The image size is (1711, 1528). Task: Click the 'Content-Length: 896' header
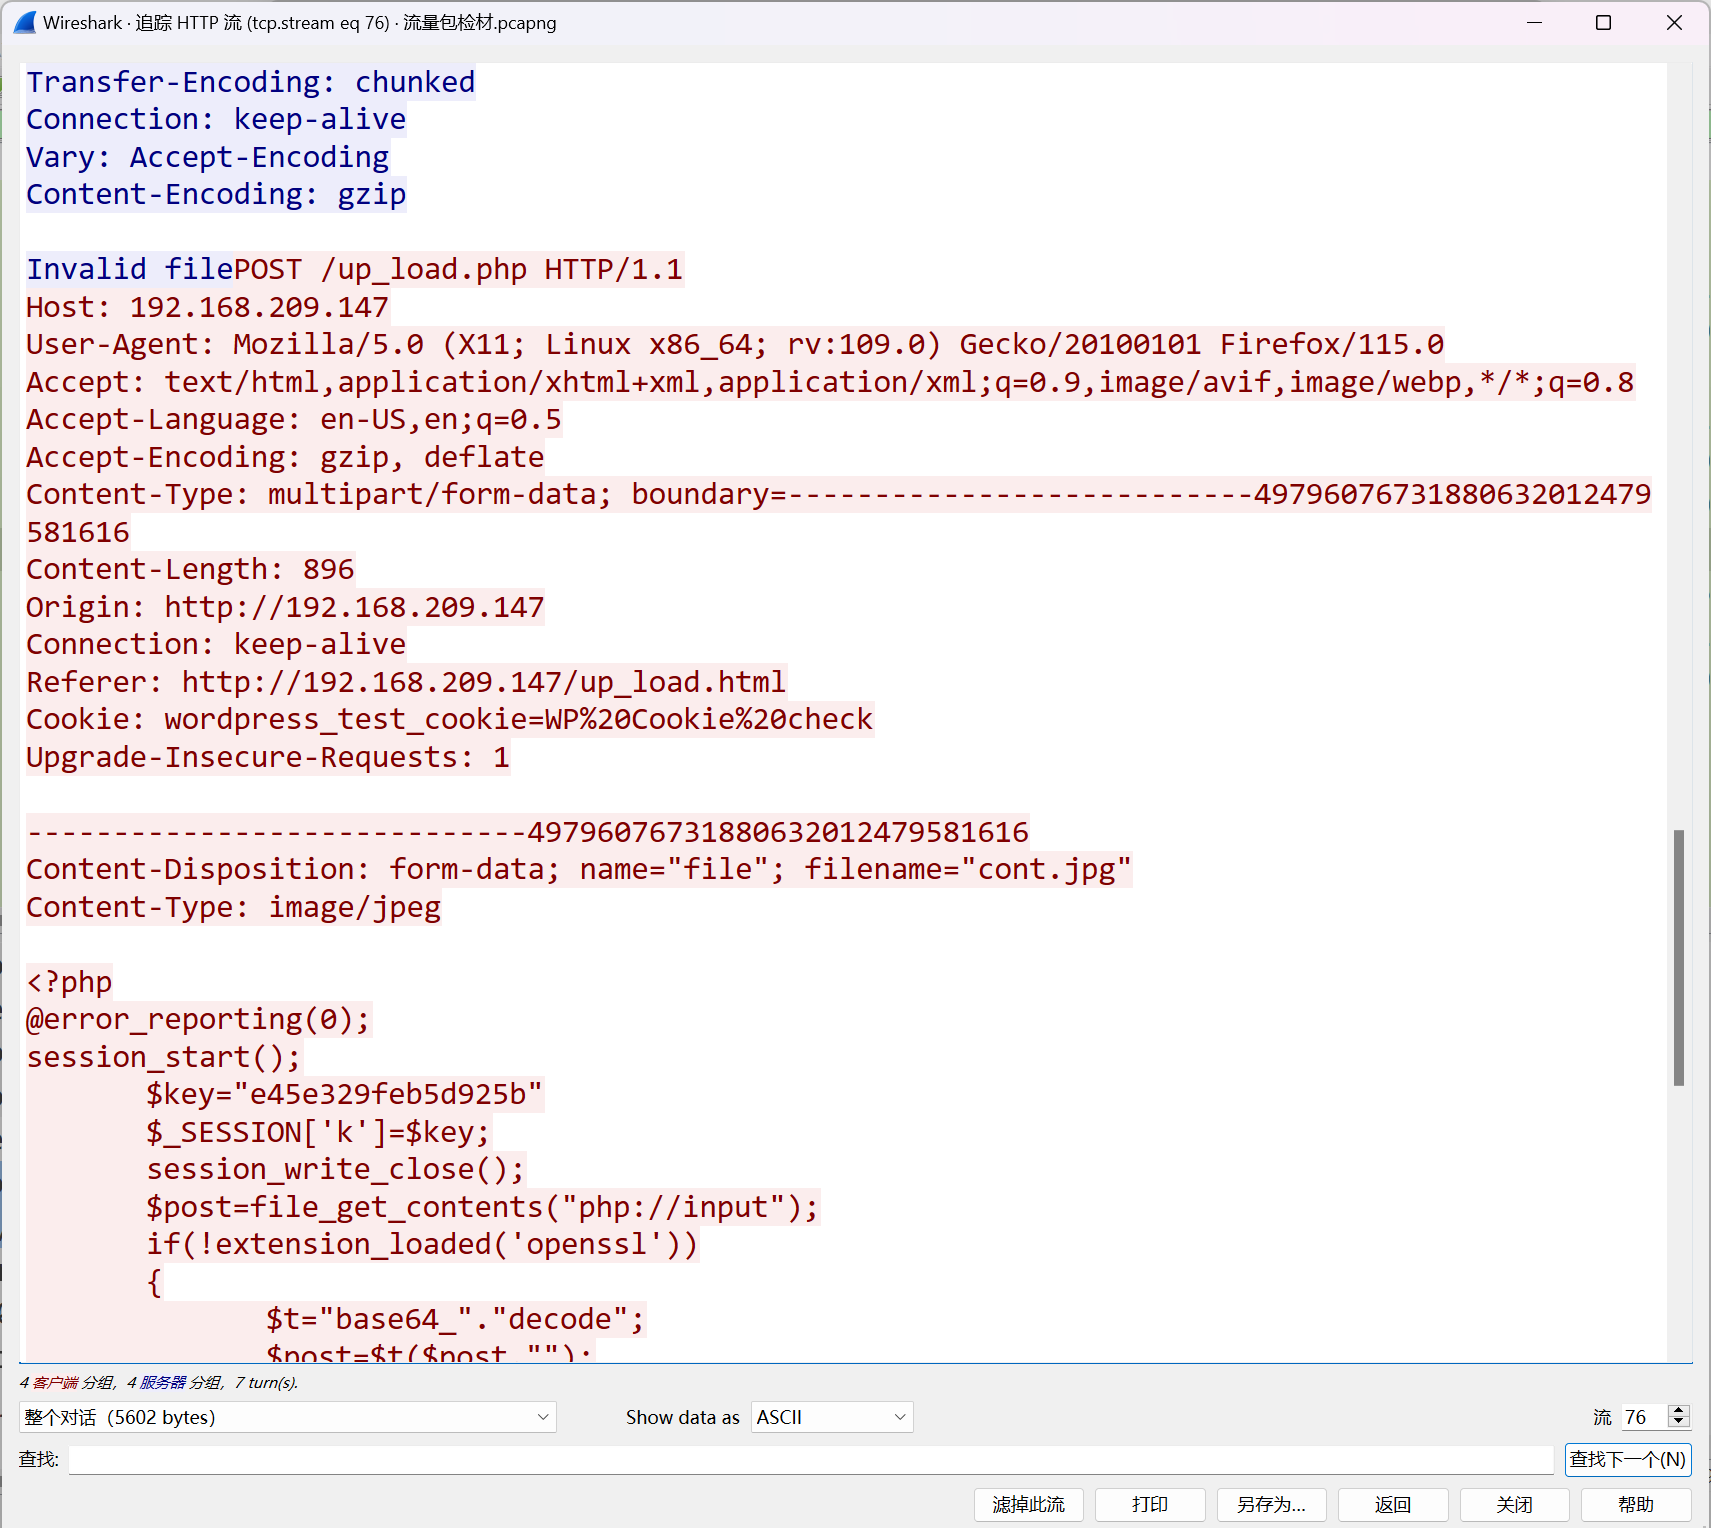point(190,569)
